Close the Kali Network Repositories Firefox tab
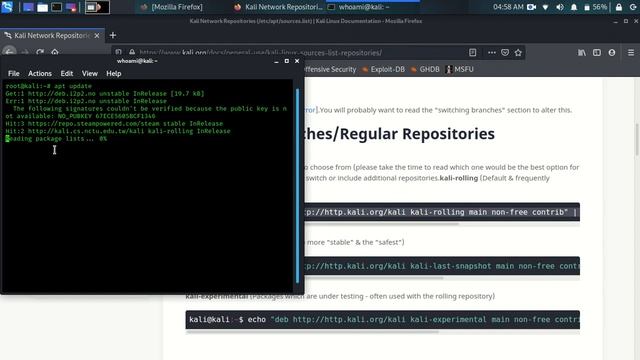The height and width of the screenshot is (360, 640). coord(97,36)
